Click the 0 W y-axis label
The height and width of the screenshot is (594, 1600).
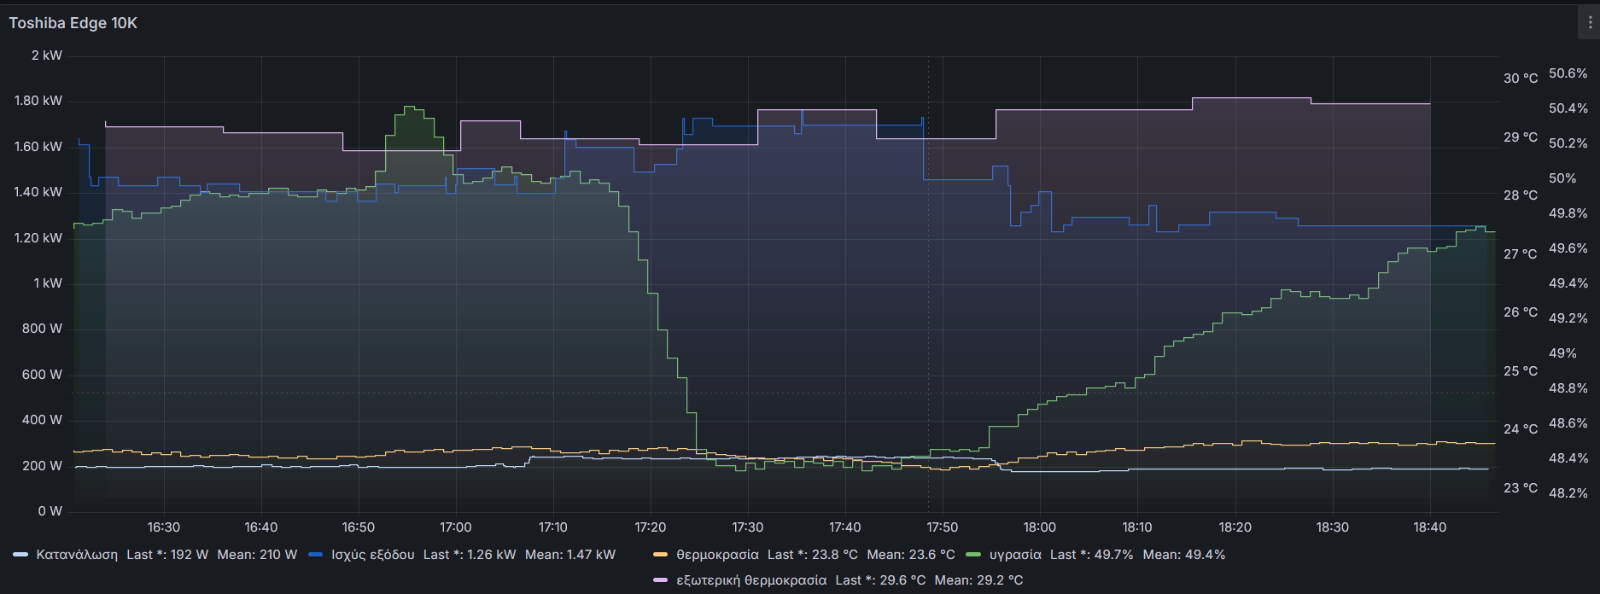pos(50,511)
